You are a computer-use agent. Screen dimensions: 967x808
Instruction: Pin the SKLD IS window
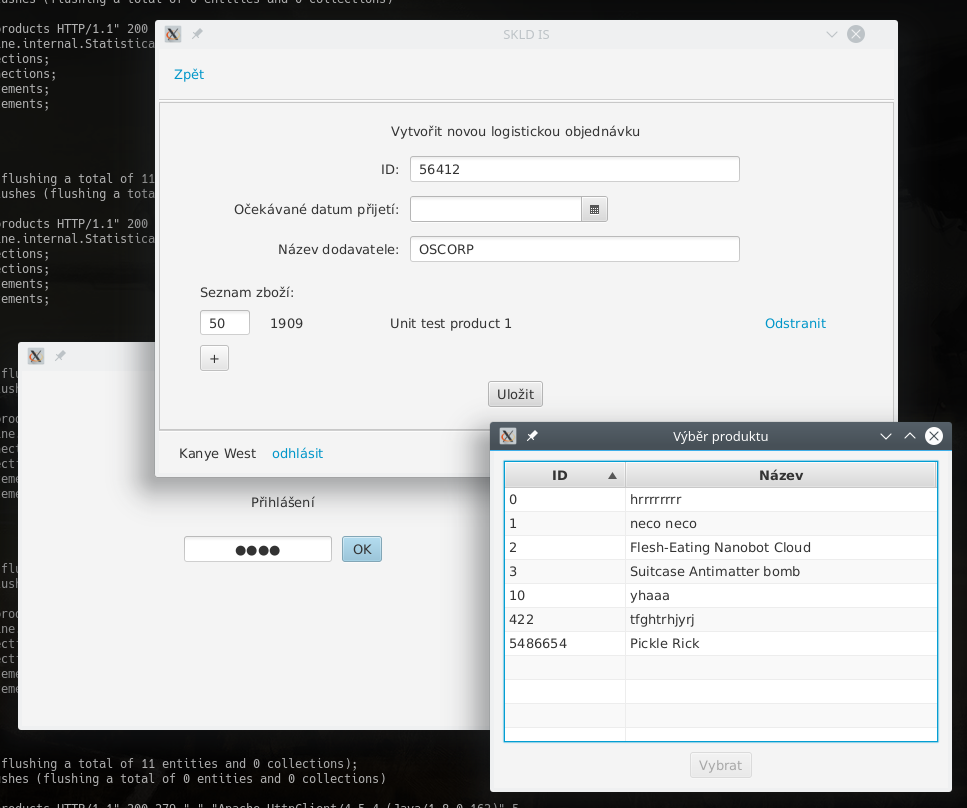pyautogui.click(x=197, y=35)
